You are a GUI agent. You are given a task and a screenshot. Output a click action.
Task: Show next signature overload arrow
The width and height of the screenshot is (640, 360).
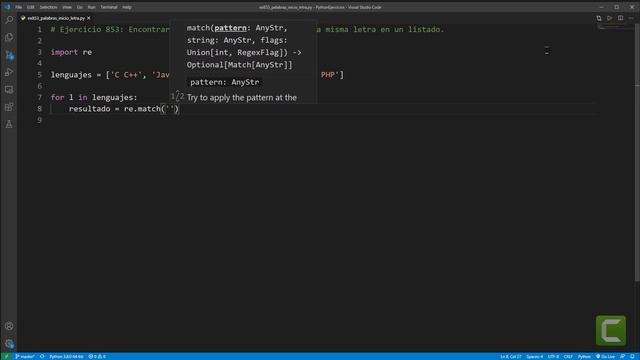click(x=178, y=99)
